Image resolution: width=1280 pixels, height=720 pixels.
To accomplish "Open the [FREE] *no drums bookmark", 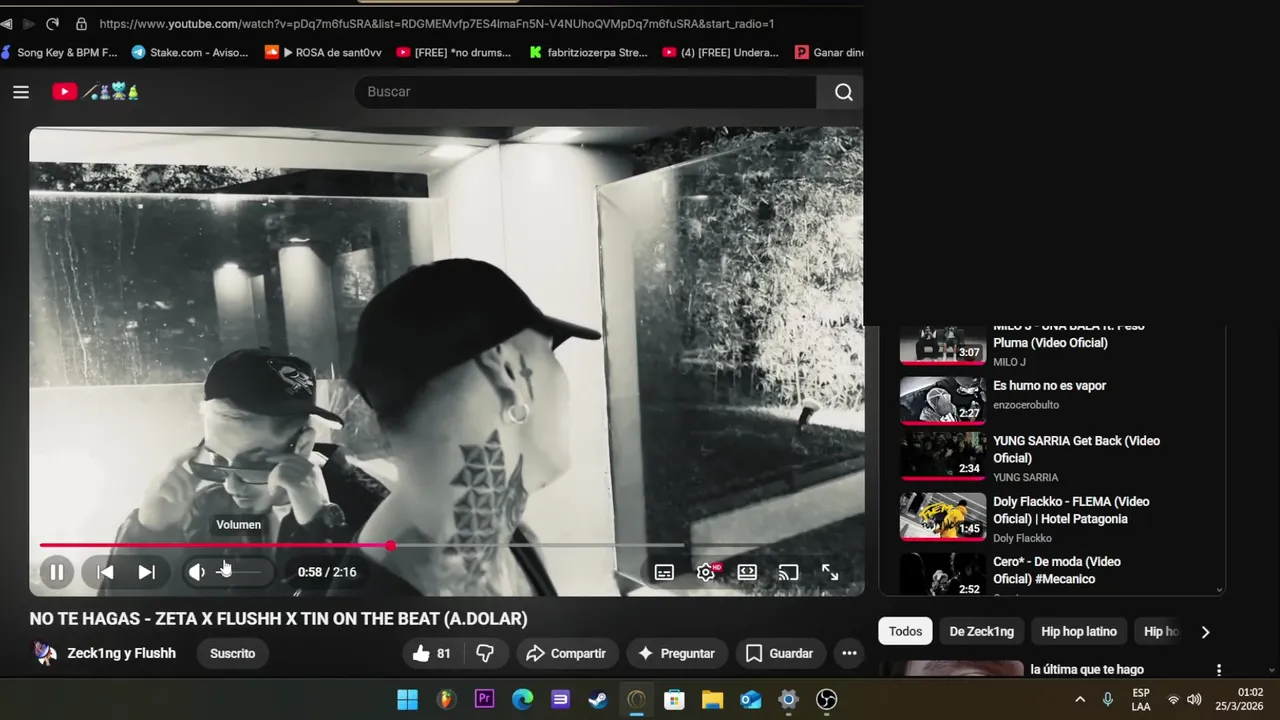I will point(454,52).
